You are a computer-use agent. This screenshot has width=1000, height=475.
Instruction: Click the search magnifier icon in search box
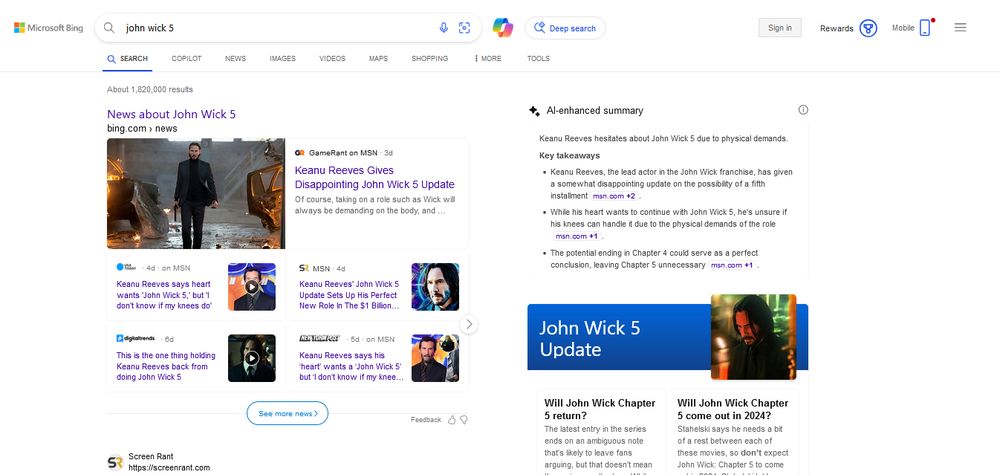pos(109,28)
